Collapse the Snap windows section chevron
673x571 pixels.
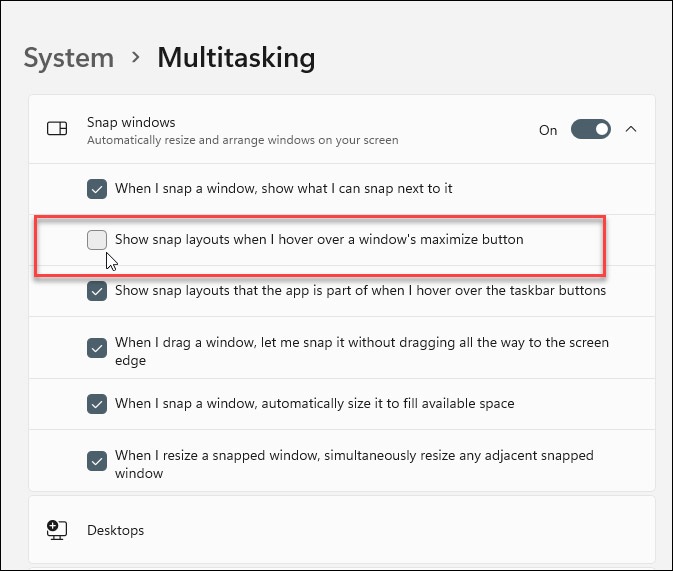(631, 129)
